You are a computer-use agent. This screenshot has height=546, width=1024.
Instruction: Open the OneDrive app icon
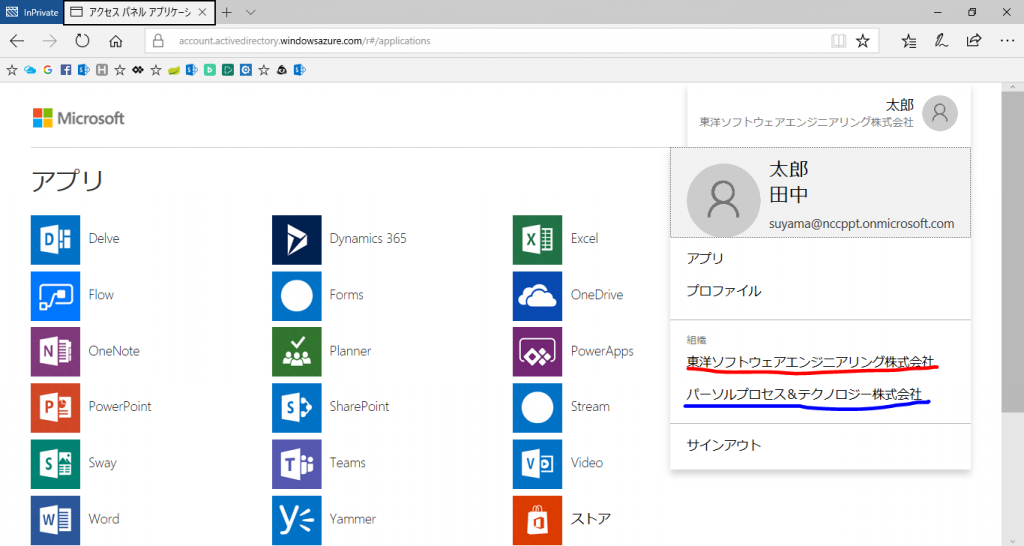(537, 296)
